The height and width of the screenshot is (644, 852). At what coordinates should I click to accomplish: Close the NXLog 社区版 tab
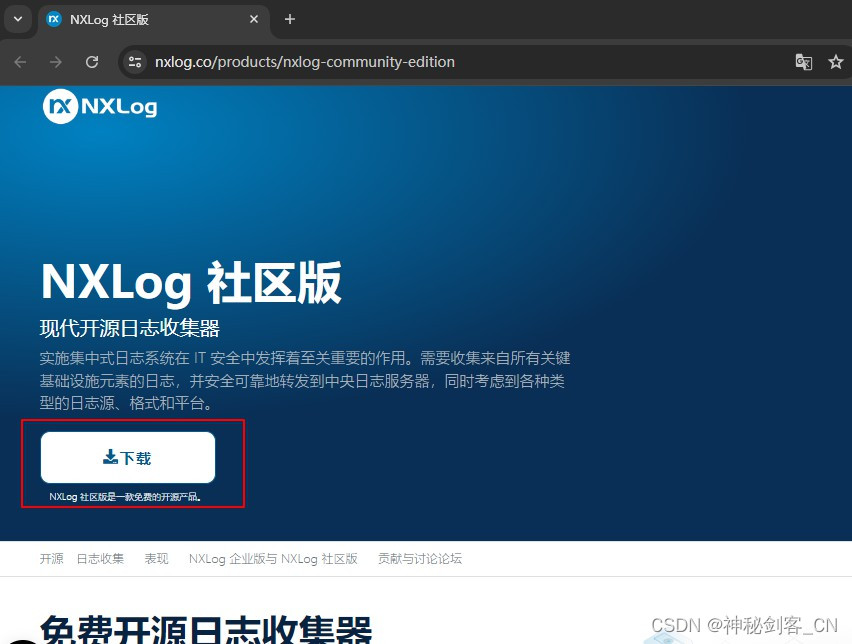(254, 20)
